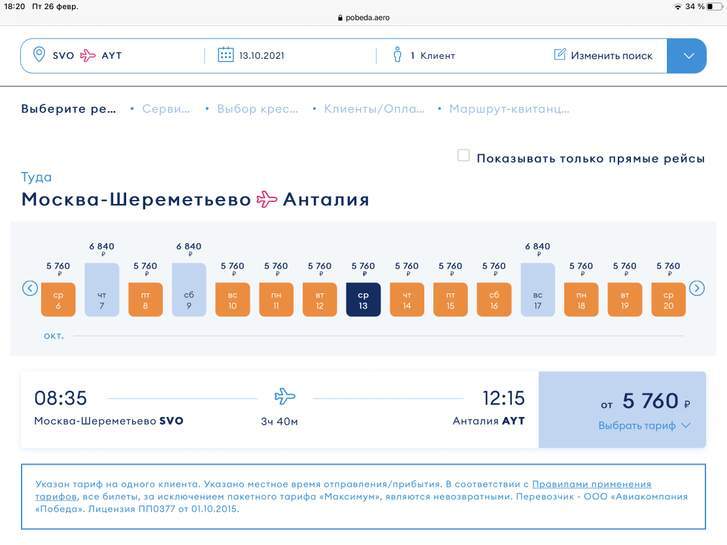Image resolution: width=727 pixels, height=545 pixels.
Task: Expand the blue search bar dropdown chevron
Action: click(688, 56)
